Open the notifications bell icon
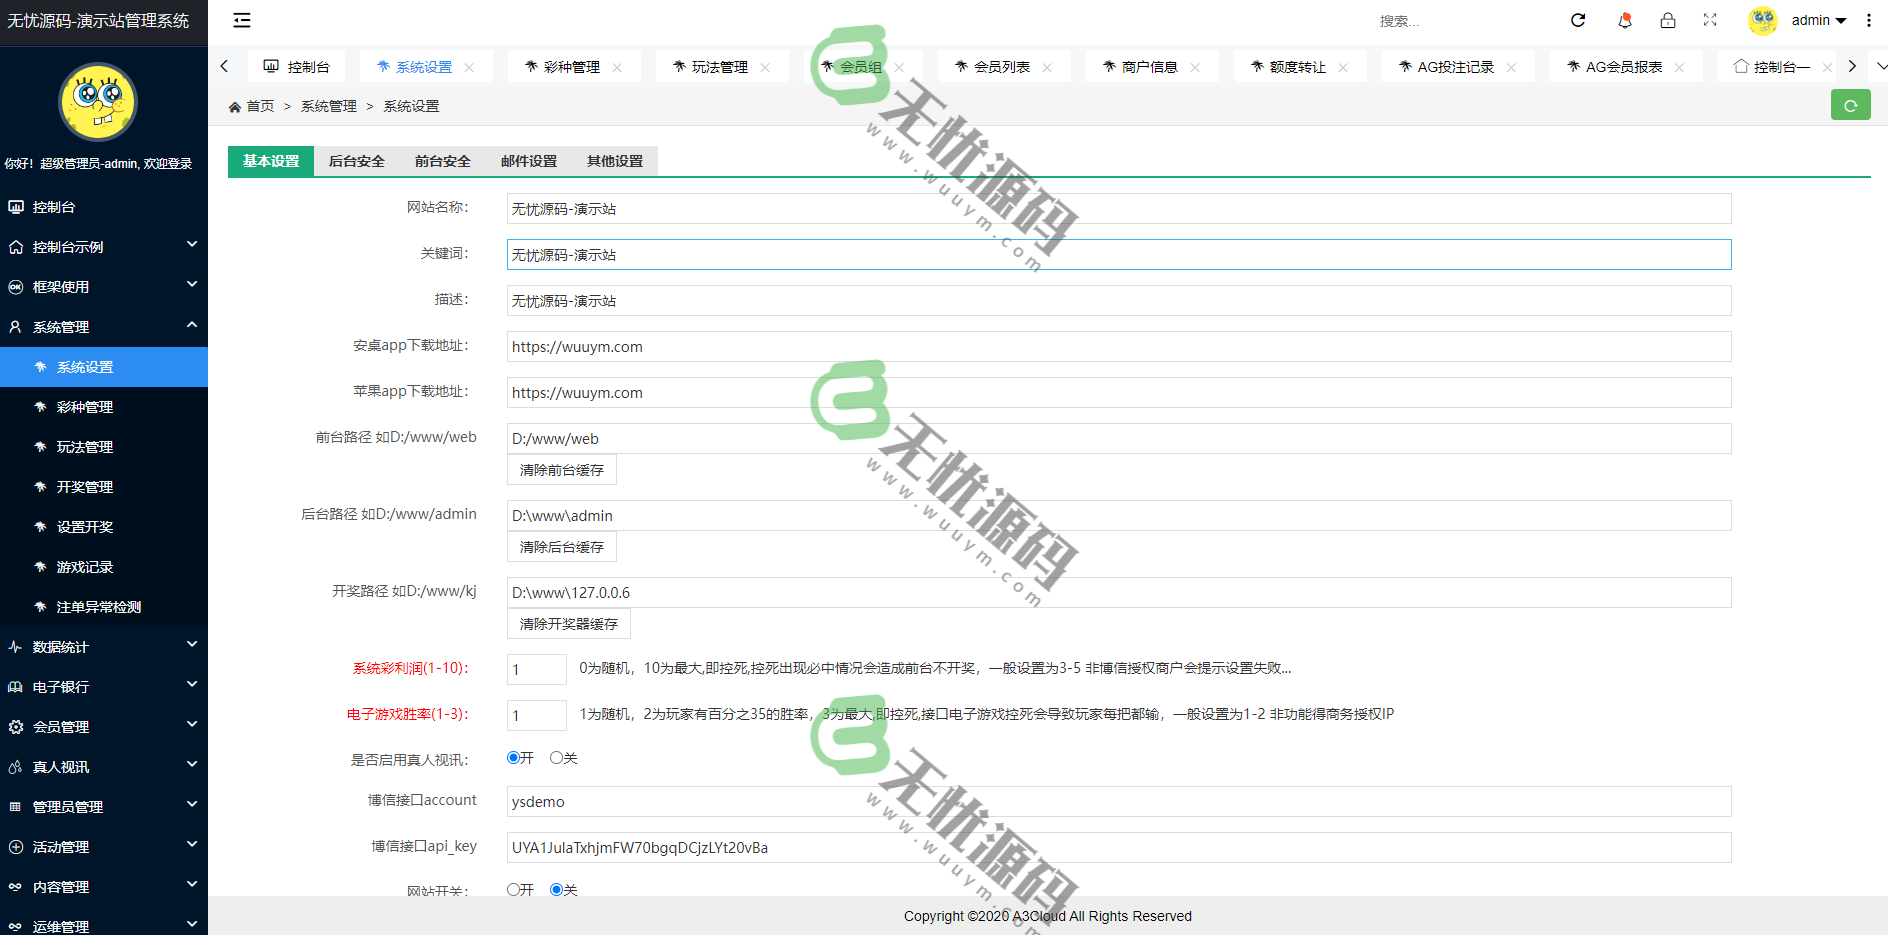This screenshot has height=935, width=1888. [1624, 20]
